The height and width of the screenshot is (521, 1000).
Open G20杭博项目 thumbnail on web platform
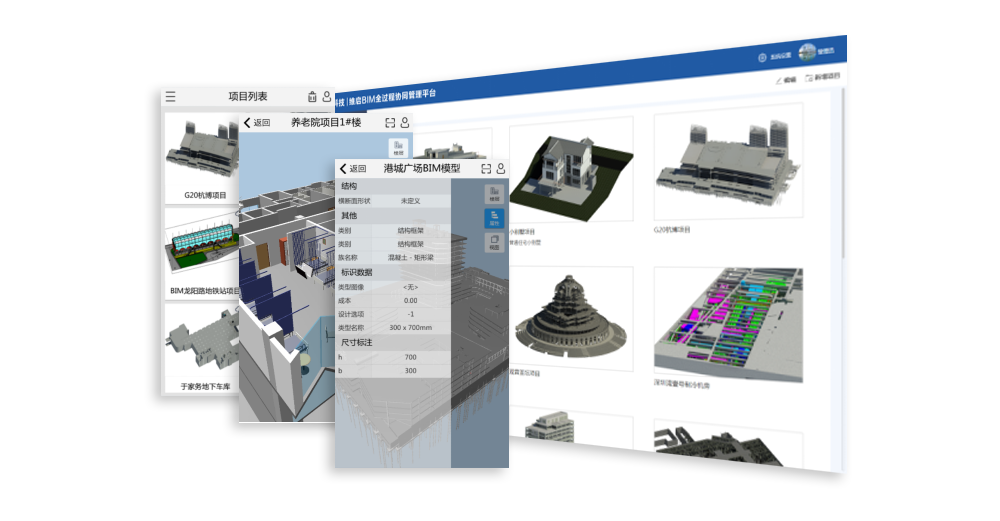[x=728, y=162]
